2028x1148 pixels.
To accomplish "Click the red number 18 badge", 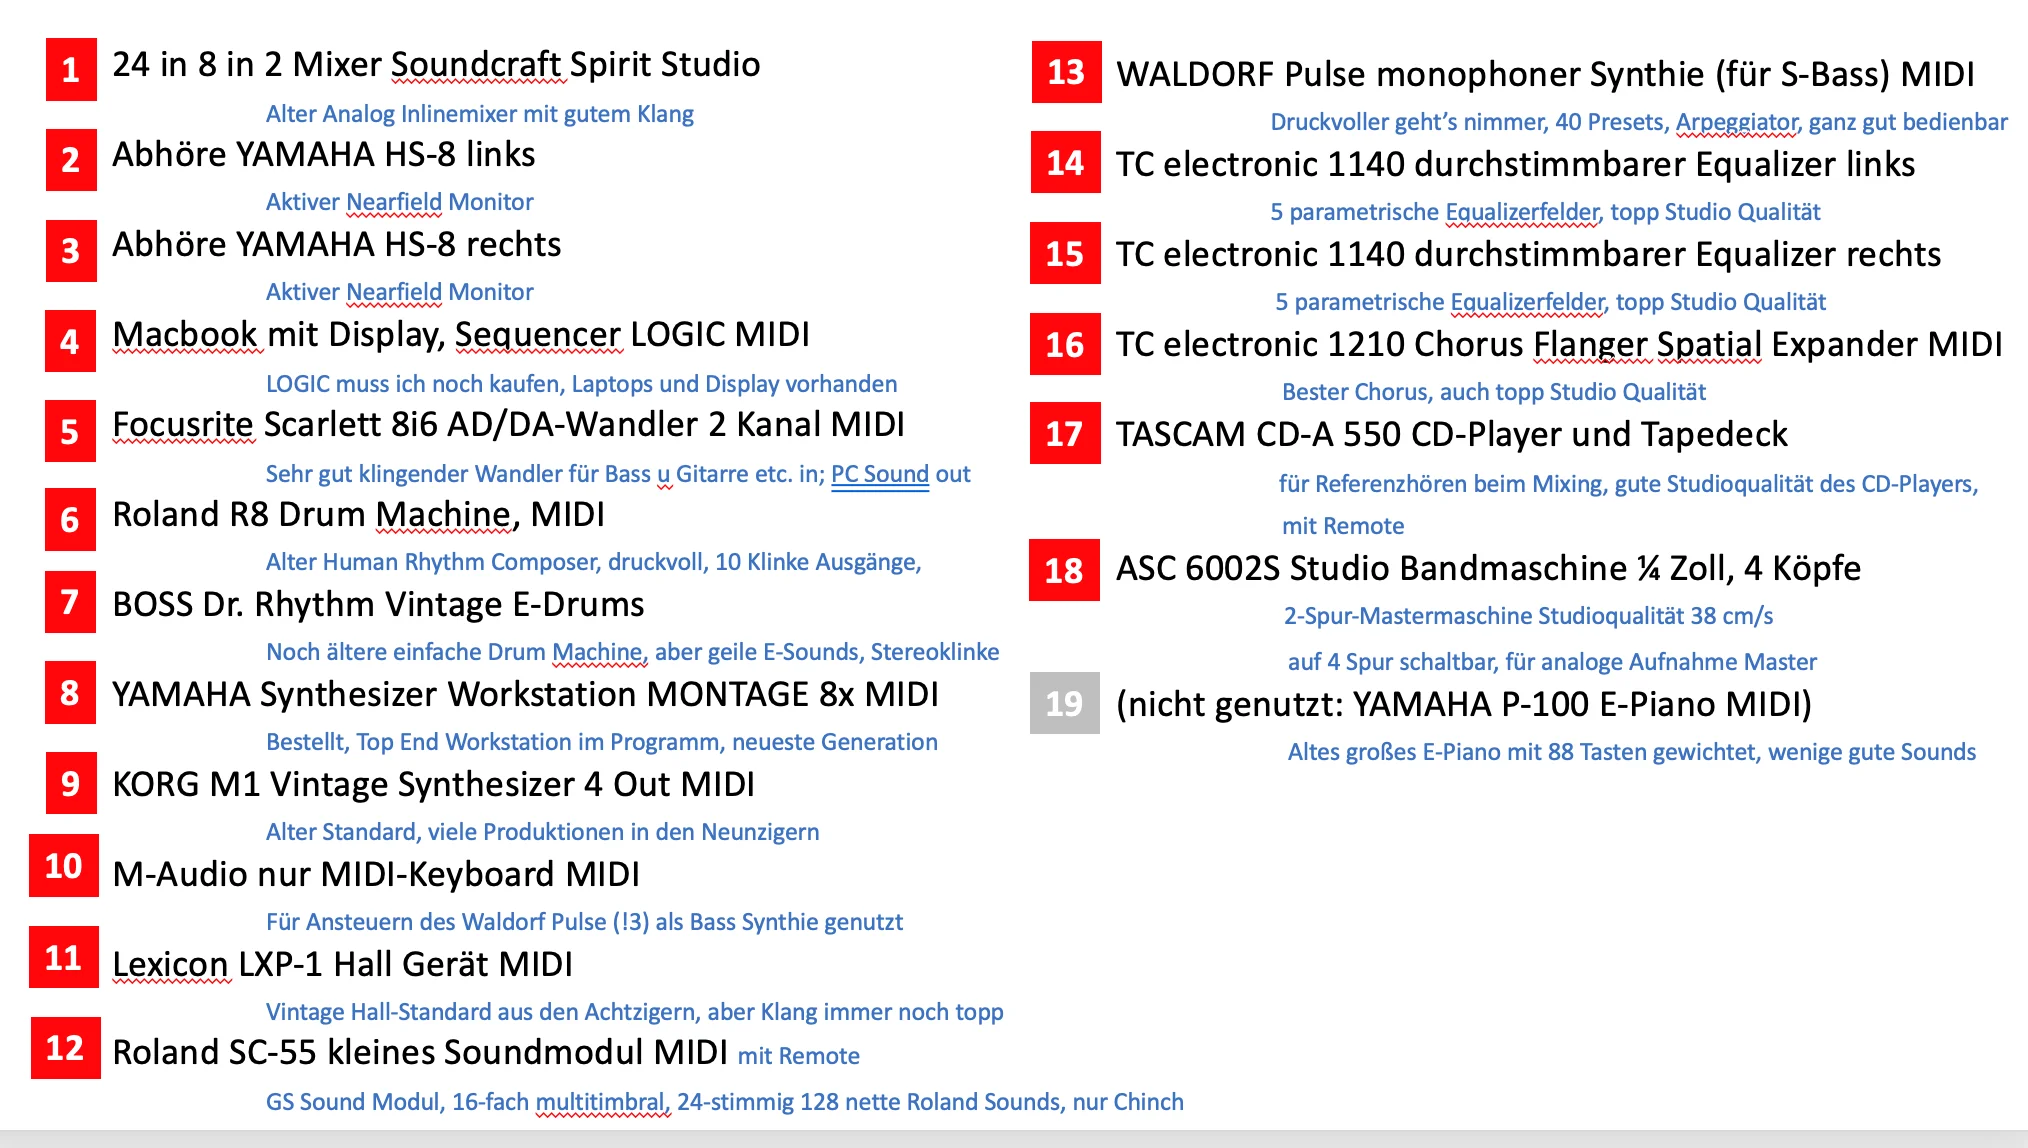I will tap(1064, 570).
